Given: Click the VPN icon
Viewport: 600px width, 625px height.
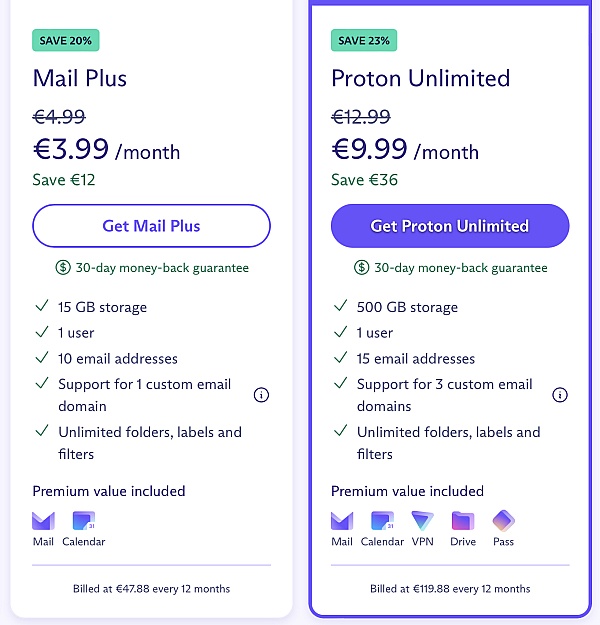Looking at the screenshot, I should coord(423,521).
